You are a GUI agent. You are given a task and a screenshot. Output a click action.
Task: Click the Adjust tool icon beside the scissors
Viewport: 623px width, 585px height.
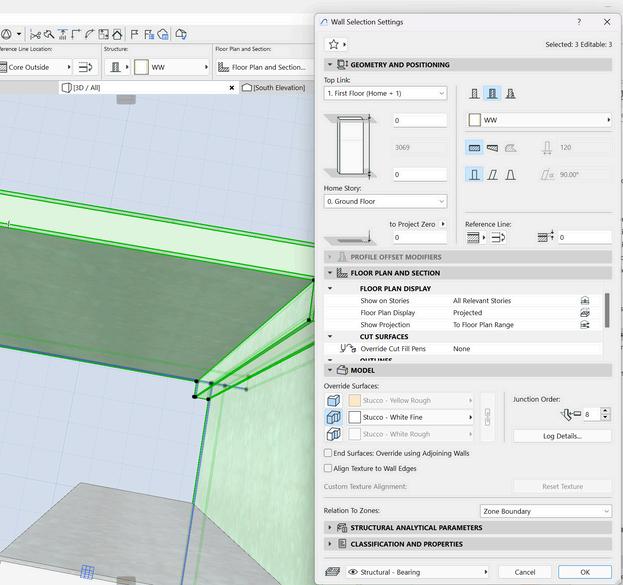[49, 35]
